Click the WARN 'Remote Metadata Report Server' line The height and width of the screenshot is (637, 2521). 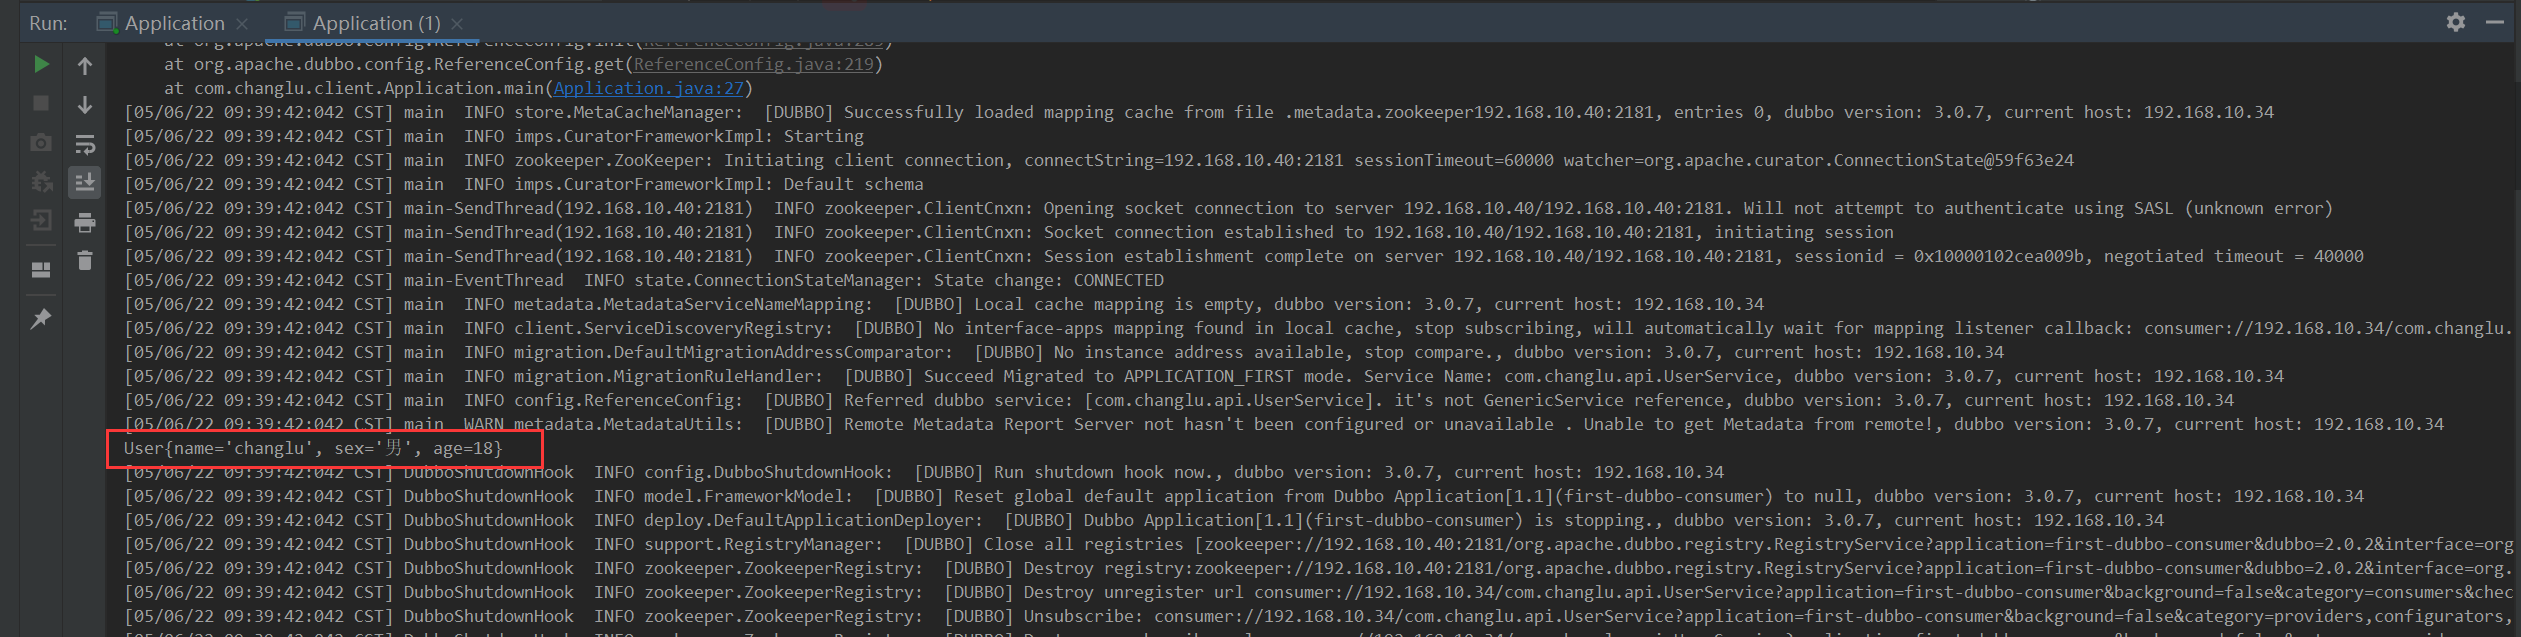(1283, 424)
